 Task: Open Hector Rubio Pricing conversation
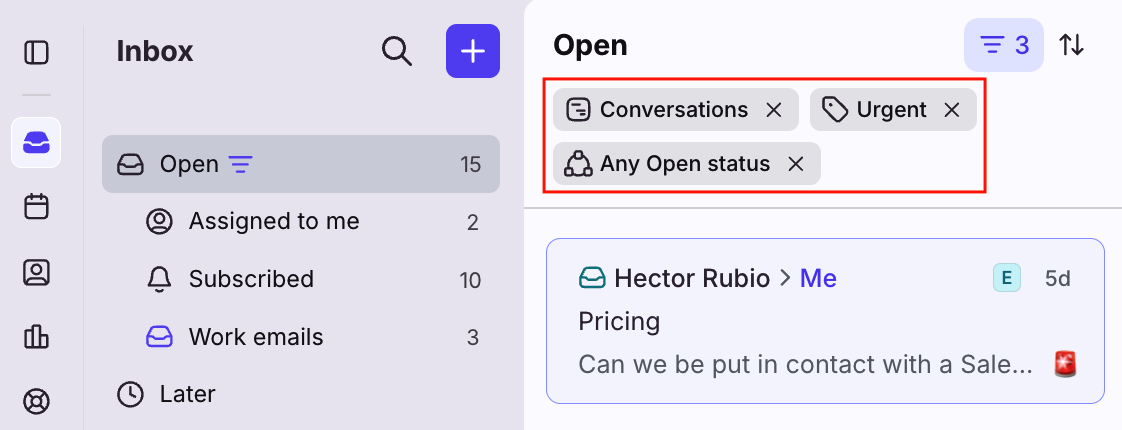click(825, 320)
